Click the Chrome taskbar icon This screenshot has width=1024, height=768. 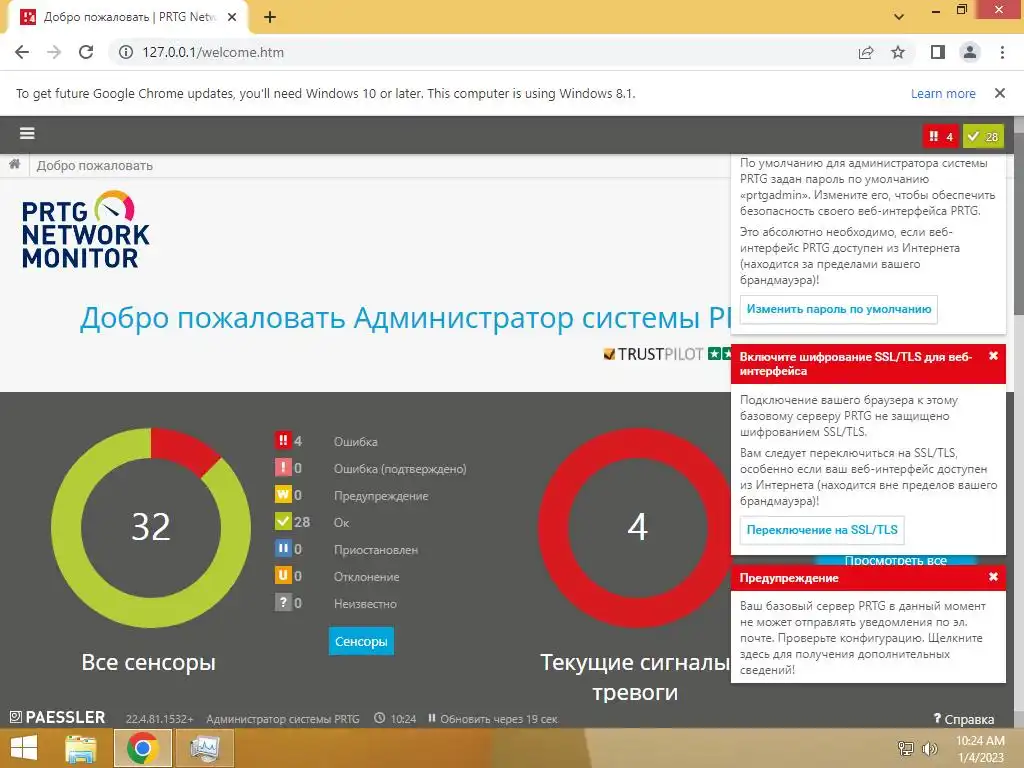coord(143,748)
